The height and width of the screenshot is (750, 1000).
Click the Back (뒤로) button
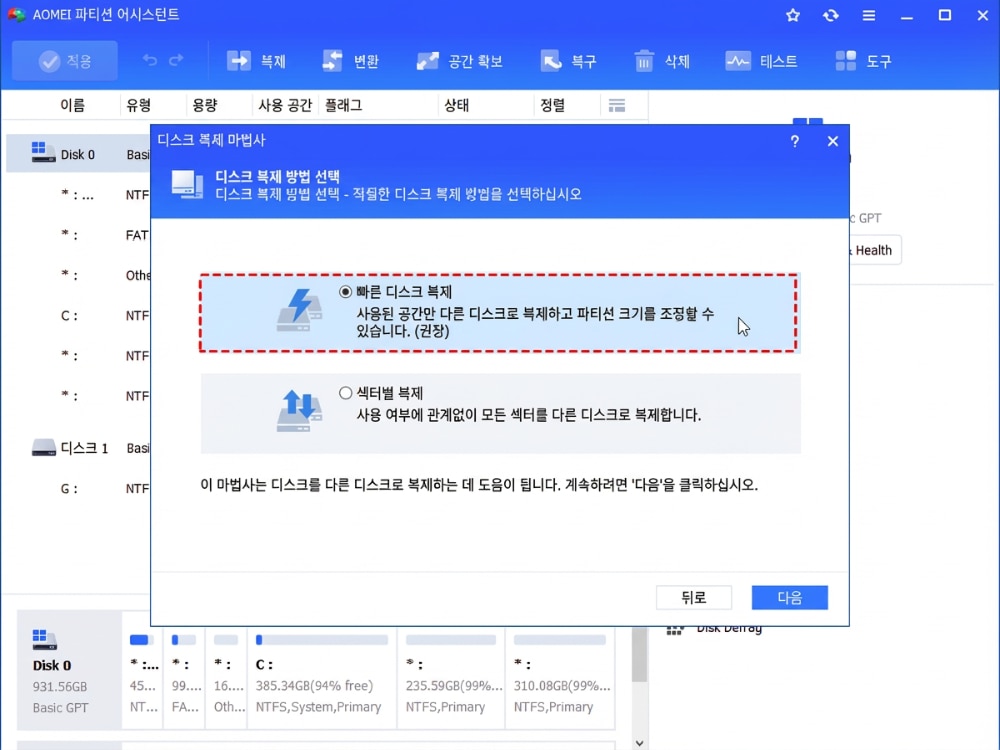[693, 598]
